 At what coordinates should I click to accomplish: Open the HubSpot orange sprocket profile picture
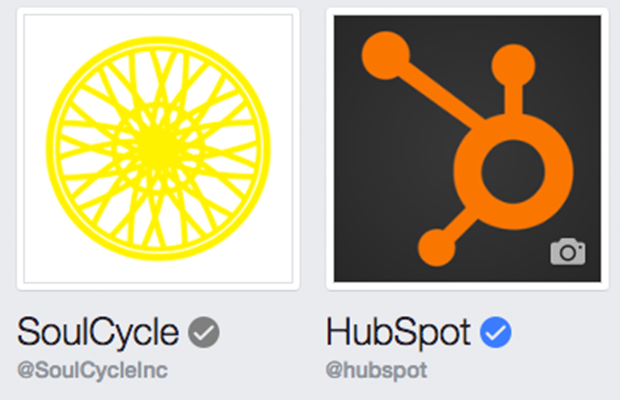467,149
